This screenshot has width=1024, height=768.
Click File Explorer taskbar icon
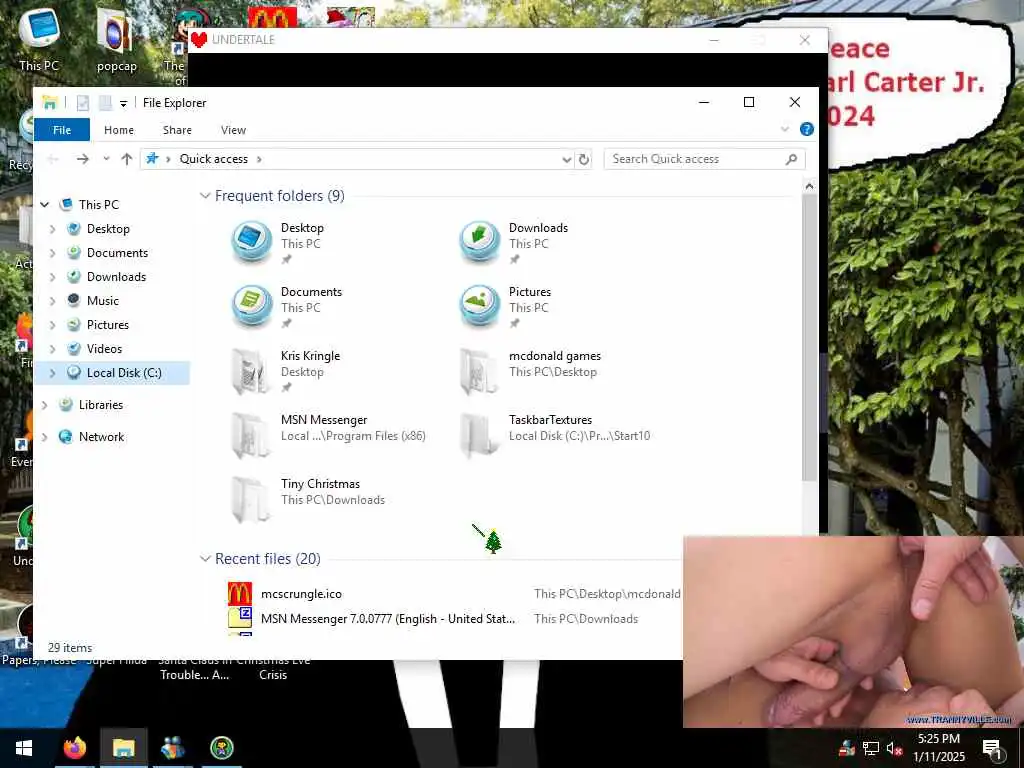point(123,748)
